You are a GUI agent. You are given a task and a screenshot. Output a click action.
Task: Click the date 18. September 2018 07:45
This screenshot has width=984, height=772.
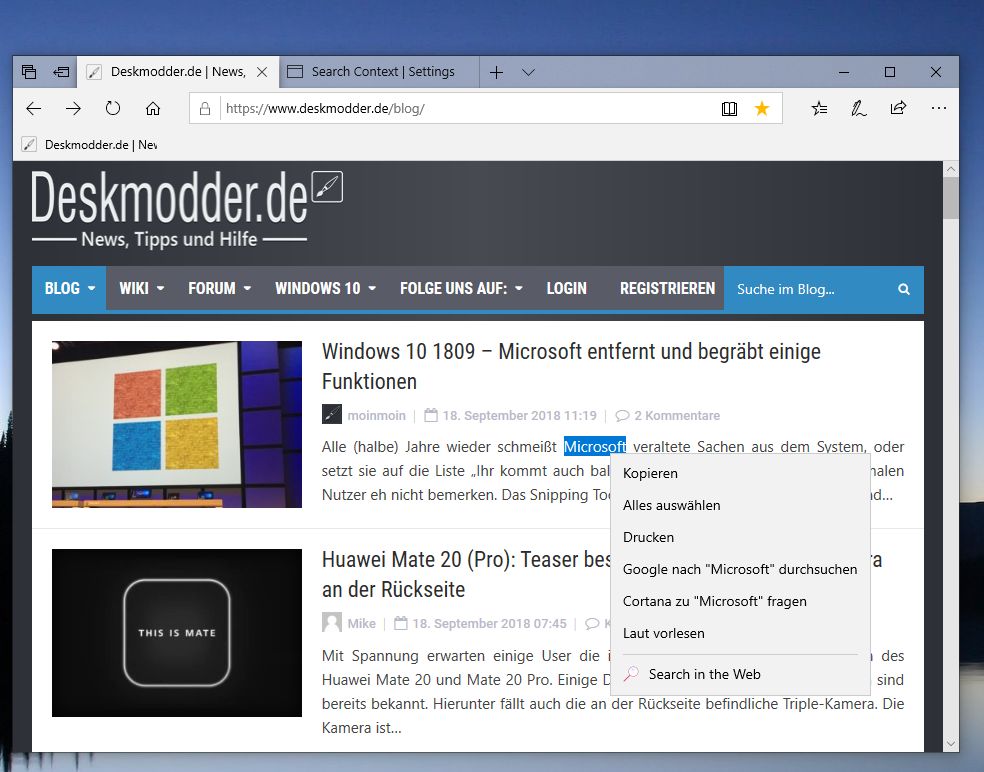point(489,623)
